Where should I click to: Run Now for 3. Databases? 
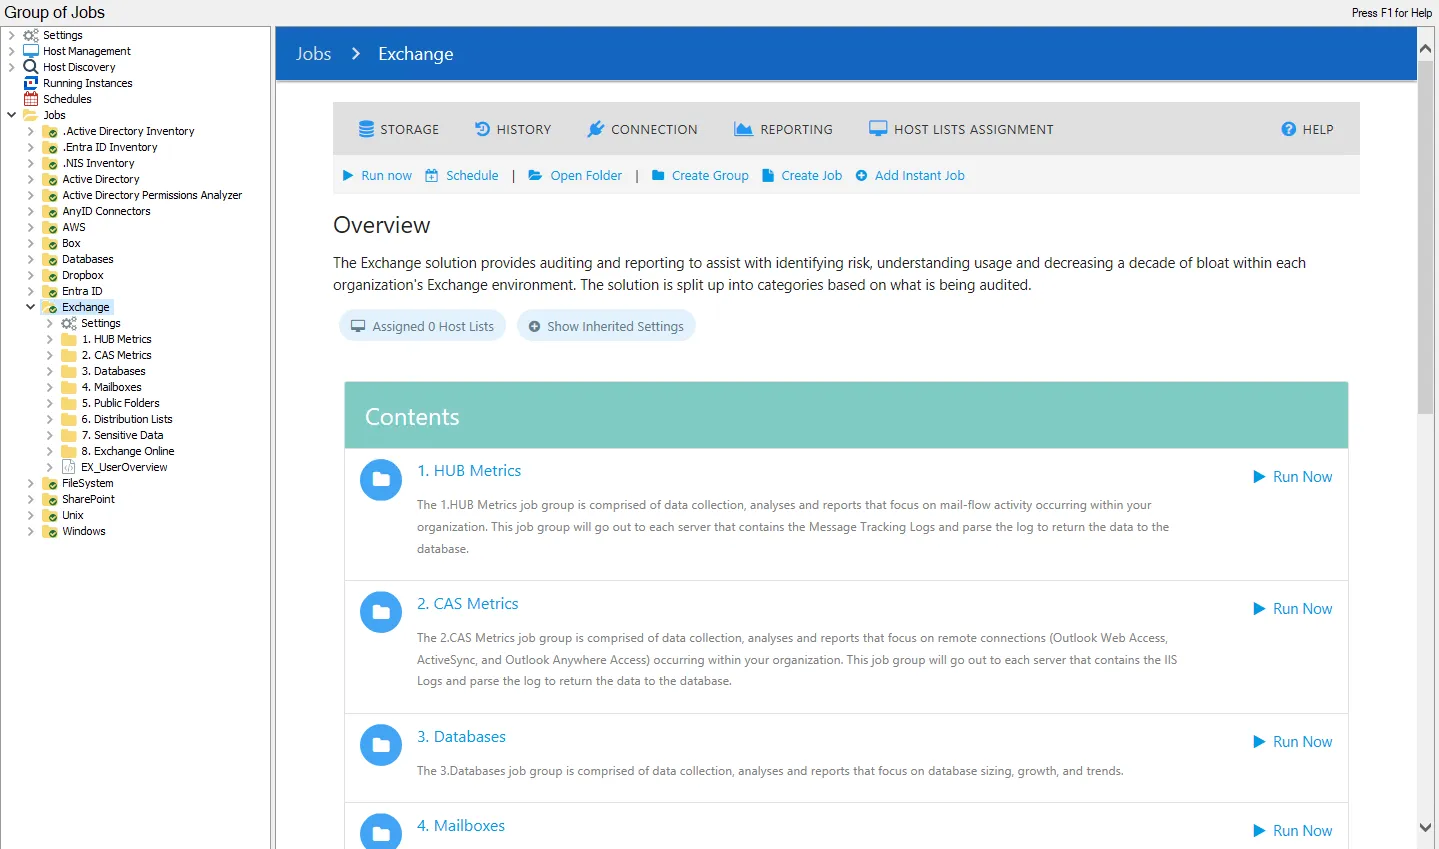pos(1293,742)
